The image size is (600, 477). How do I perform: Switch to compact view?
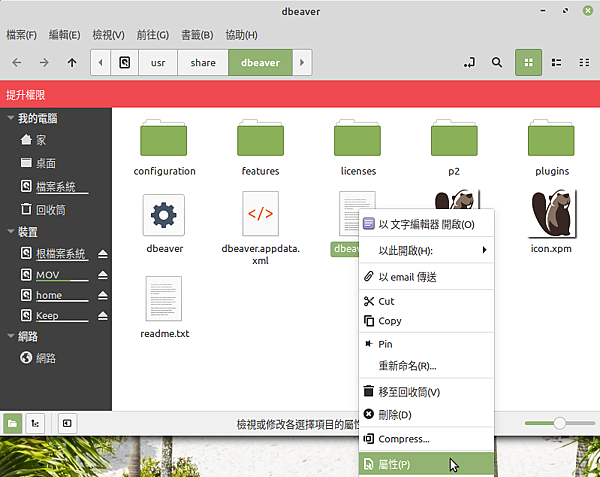point(584,62)
